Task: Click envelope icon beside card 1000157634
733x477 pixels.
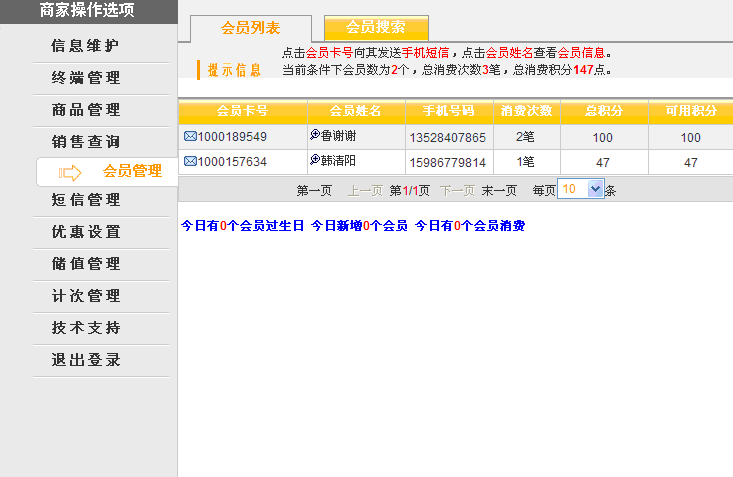Action: point(190,161)
